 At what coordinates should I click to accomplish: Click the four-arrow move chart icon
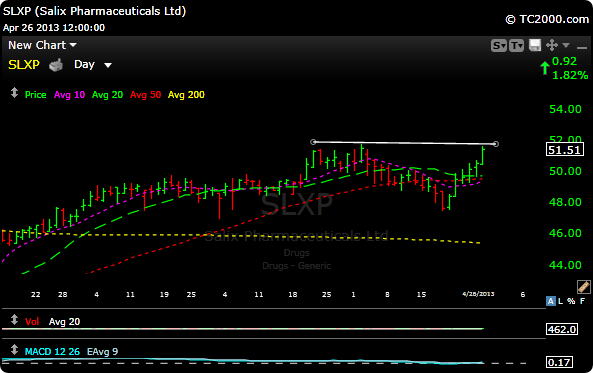[552, 45]
